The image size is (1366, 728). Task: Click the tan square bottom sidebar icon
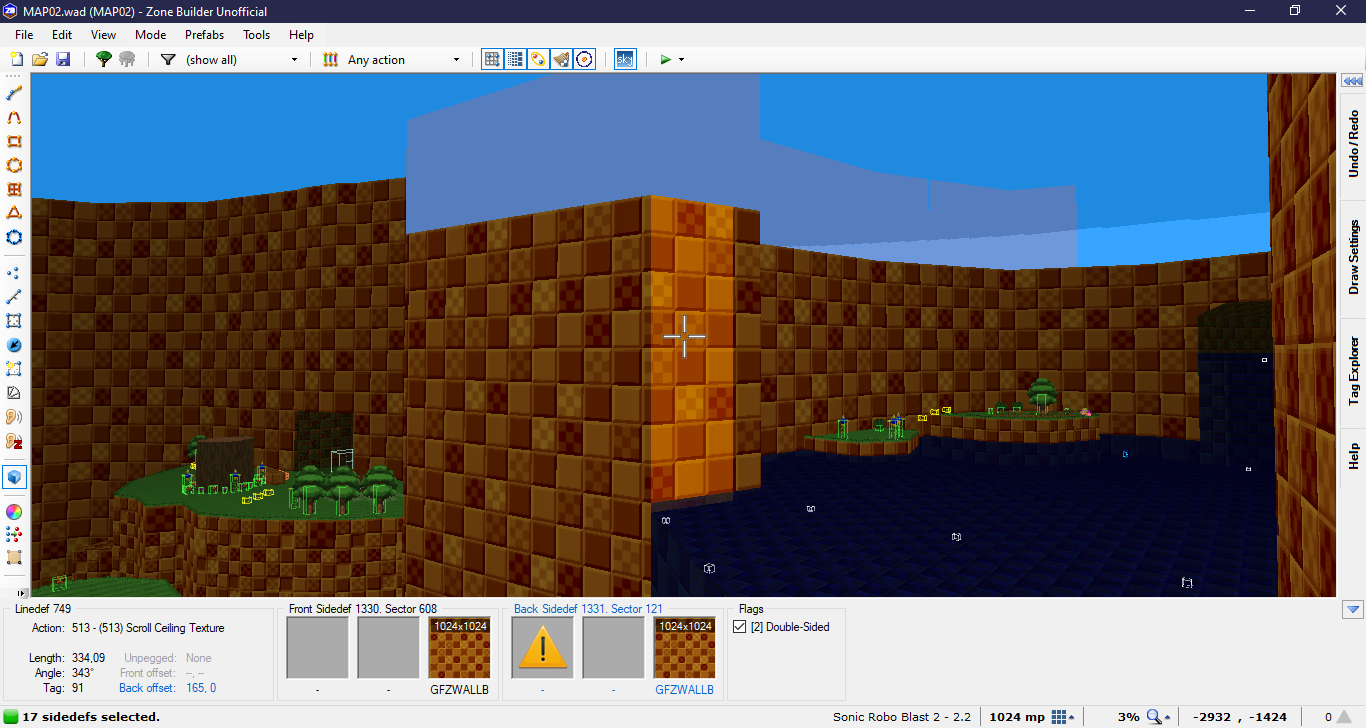click(x=14, y=558)
